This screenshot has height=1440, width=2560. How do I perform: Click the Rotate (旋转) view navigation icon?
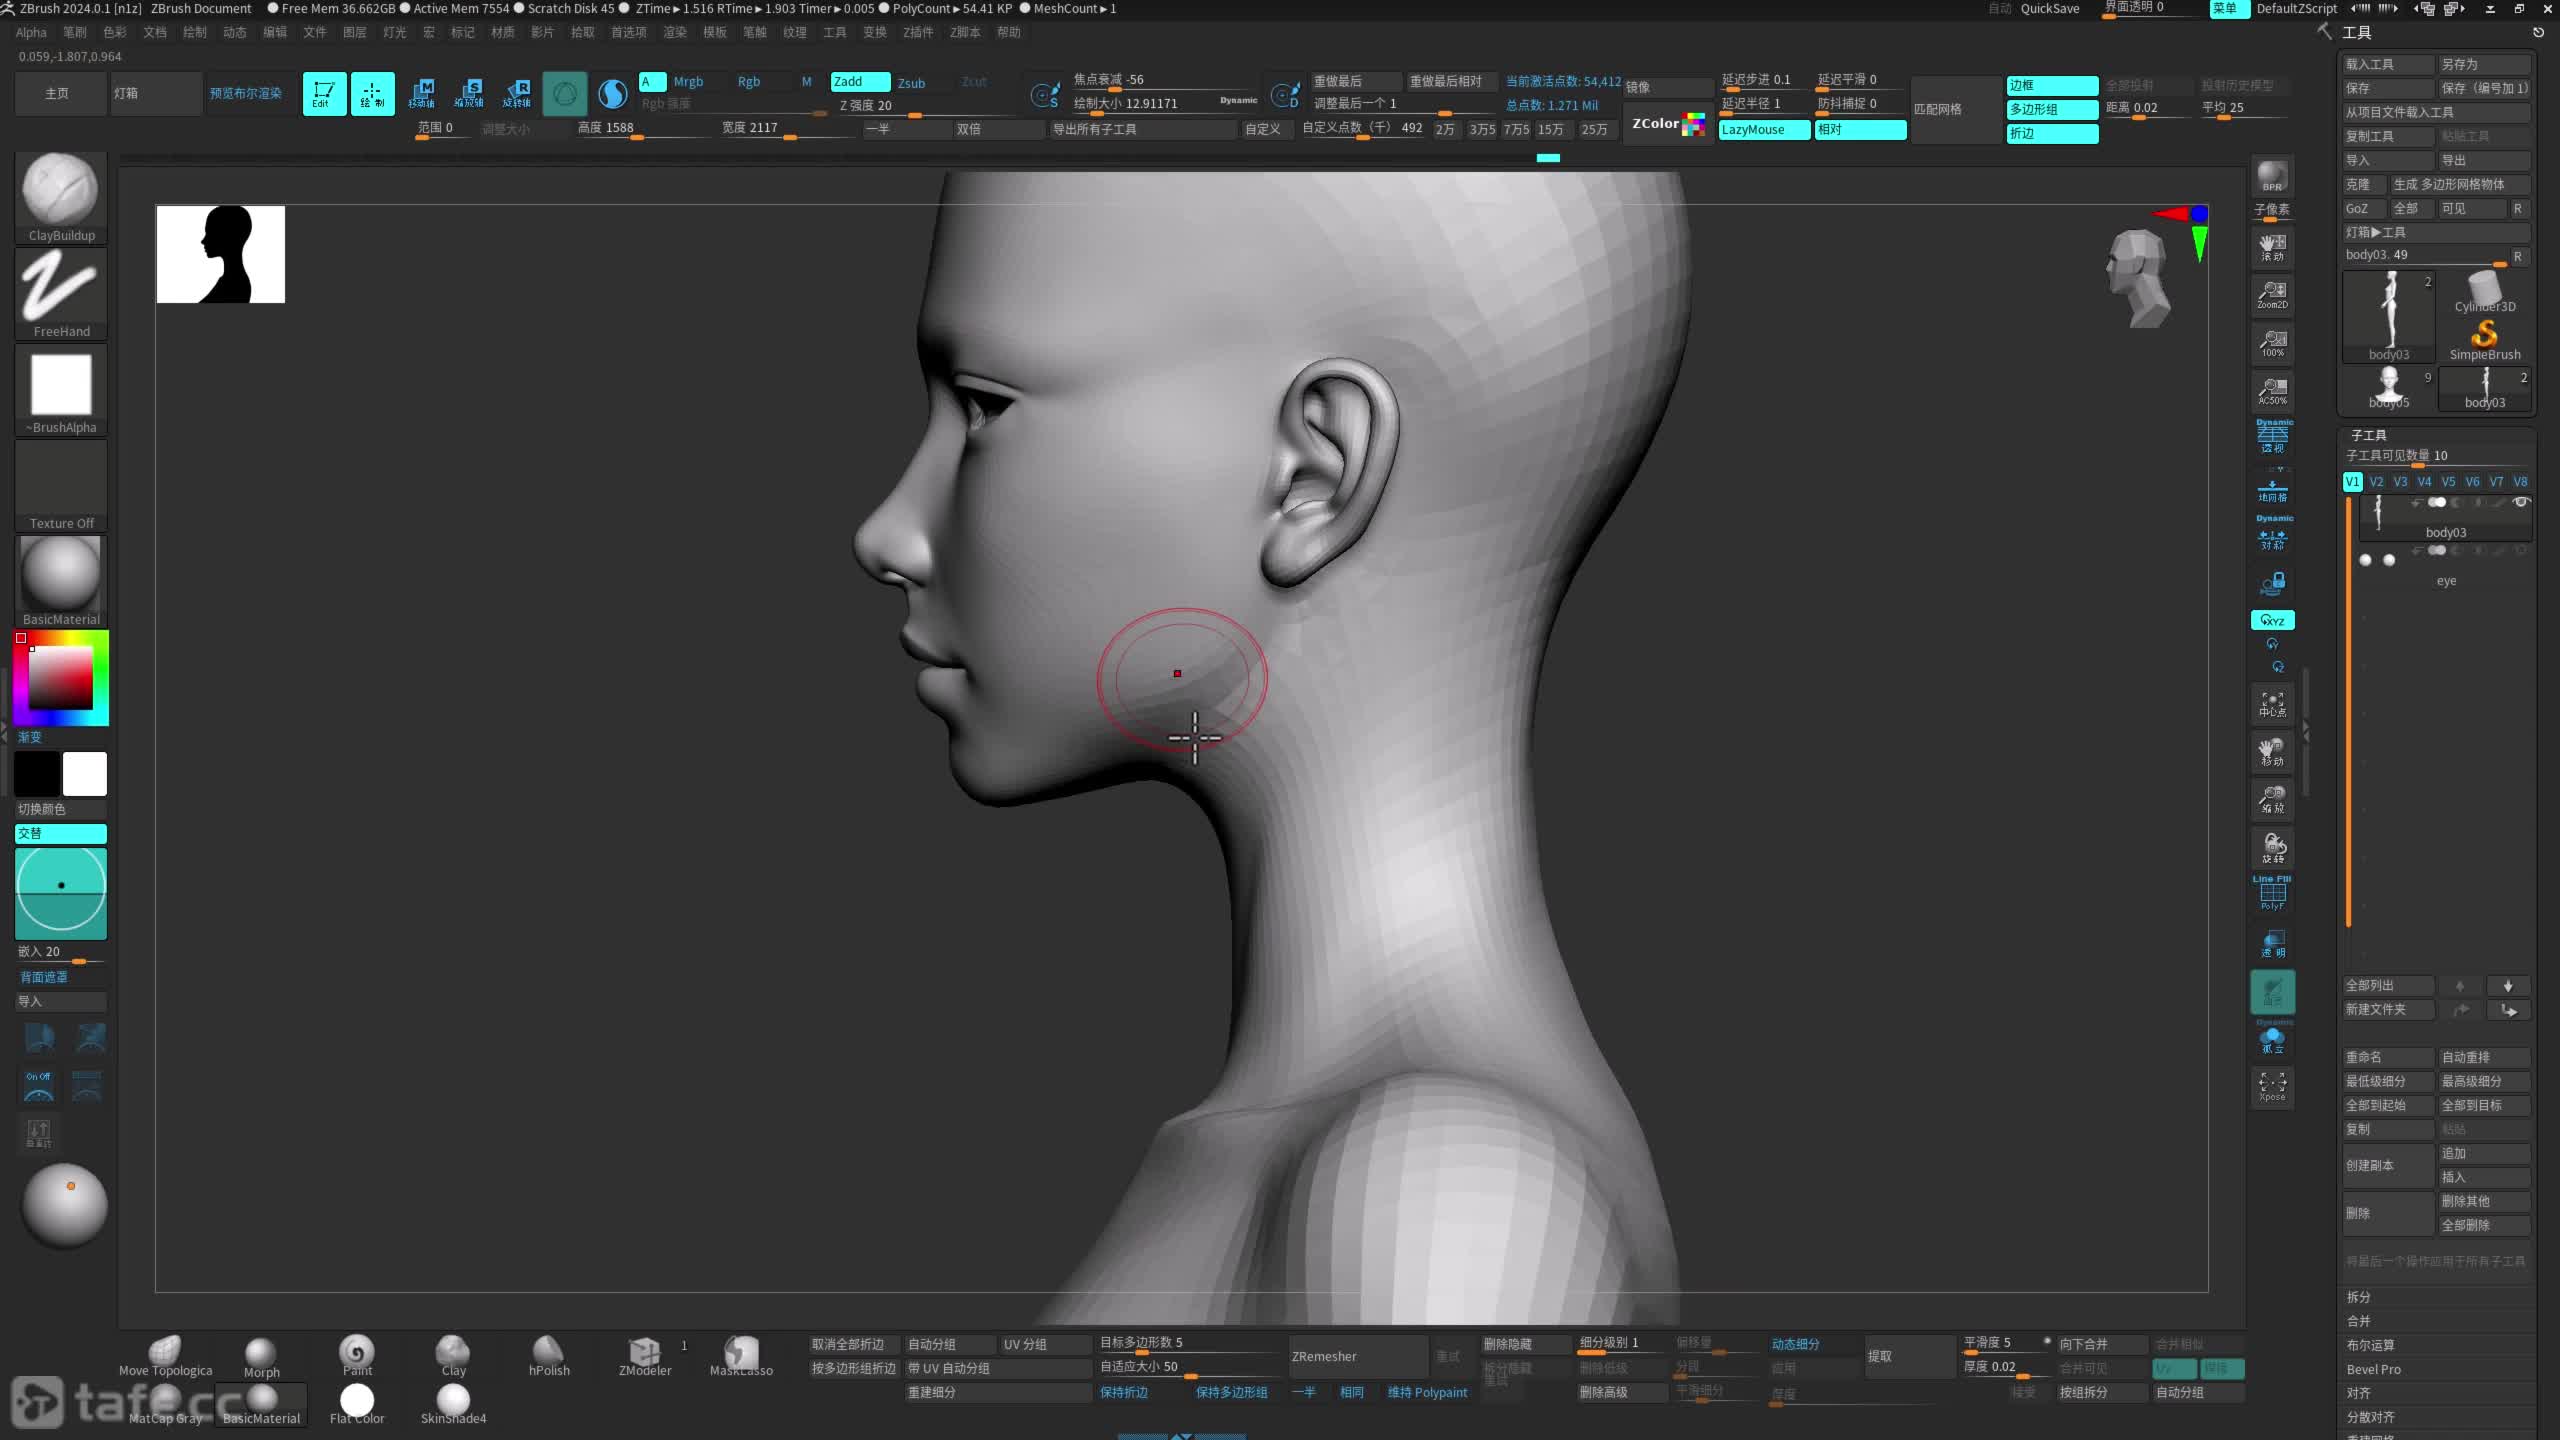pos(2272,848)
